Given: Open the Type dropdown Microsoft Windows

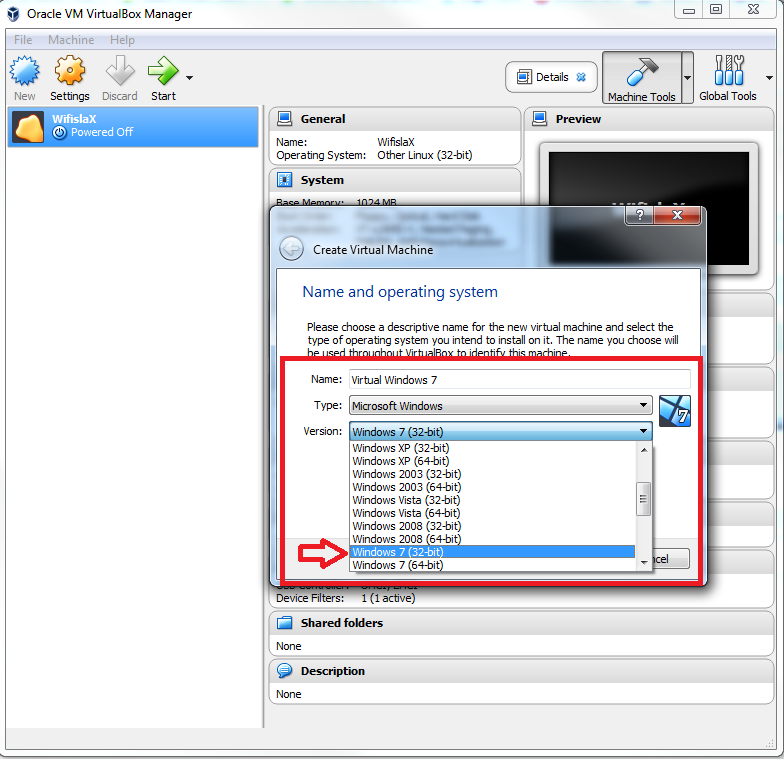Looking at the screenshot, I should tap(500, 406).
